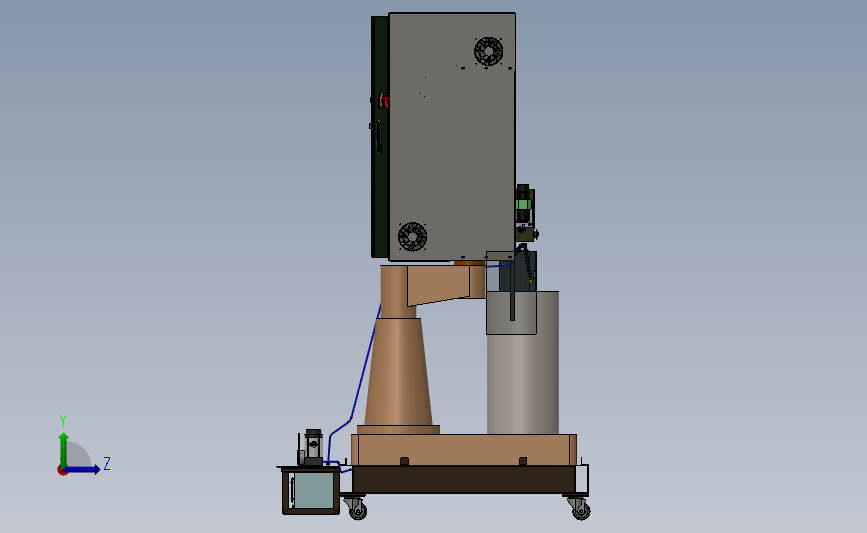Click the red triad origin point
This screenshot has height=533, width=867.
[62, 471]
